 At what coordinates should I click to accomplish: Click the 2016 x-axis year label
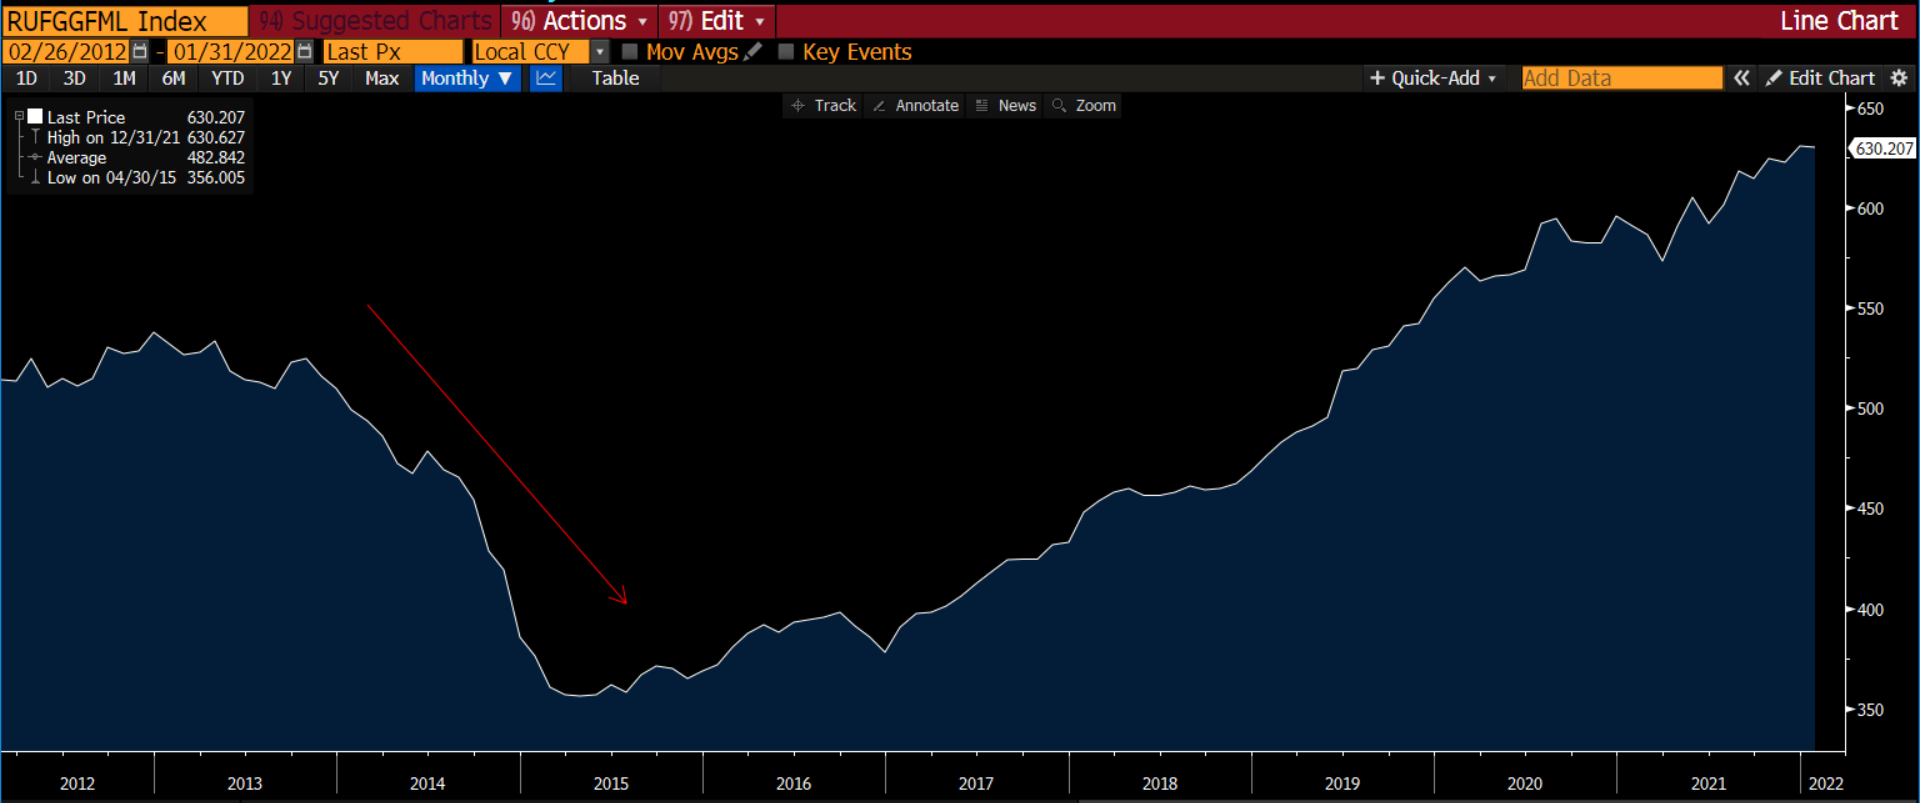[x=793, y=783]
